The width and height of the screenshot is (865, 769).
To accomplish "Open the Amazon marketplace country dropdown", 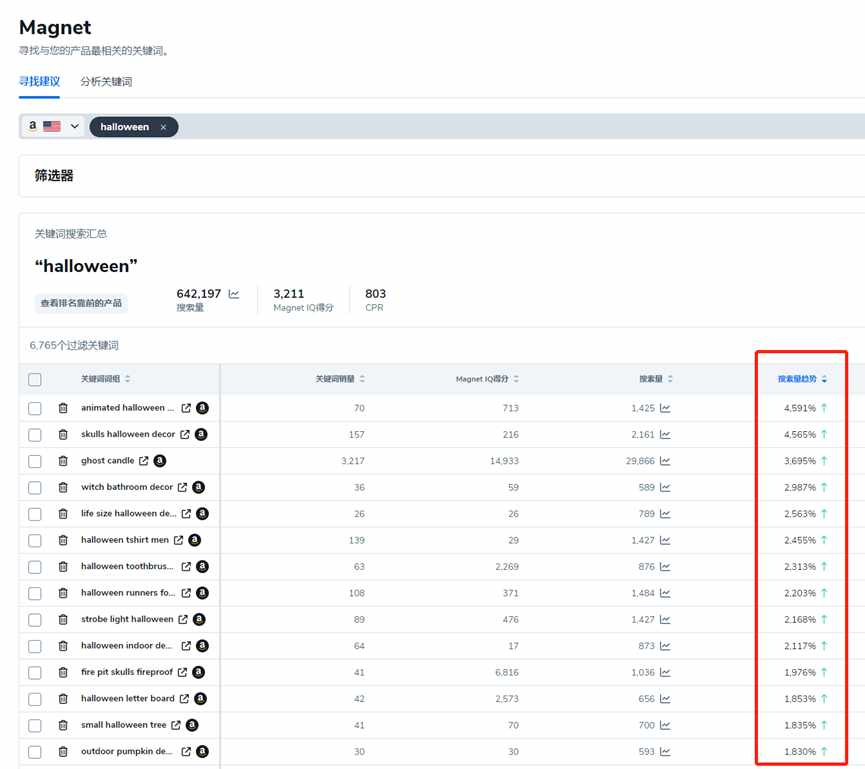I will tap(53, 126).
